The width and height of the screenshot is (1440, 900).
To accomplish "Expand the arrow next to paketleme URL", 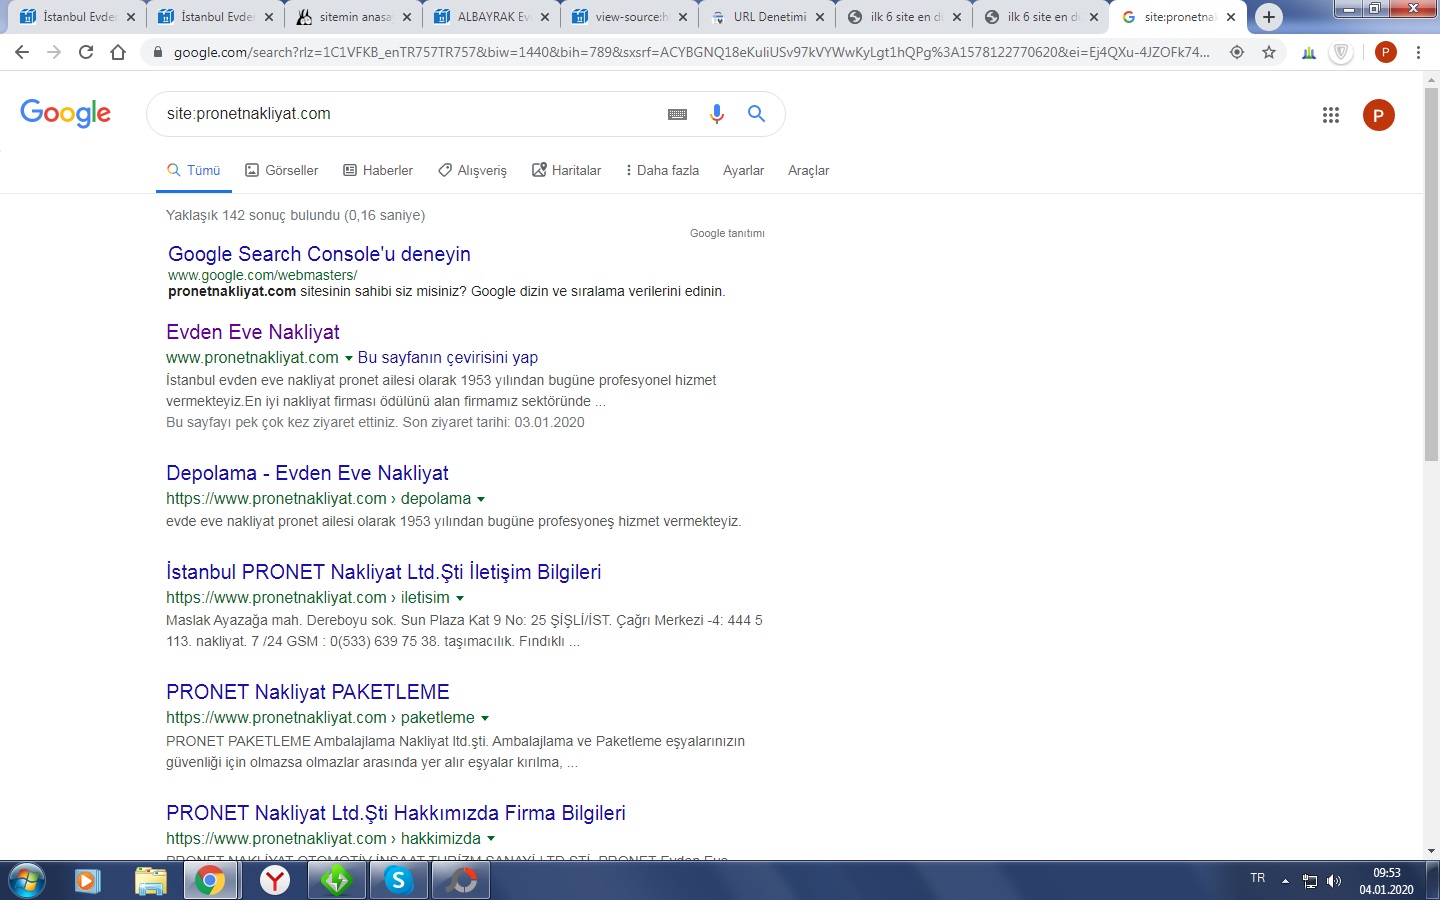I will (485, 718).
